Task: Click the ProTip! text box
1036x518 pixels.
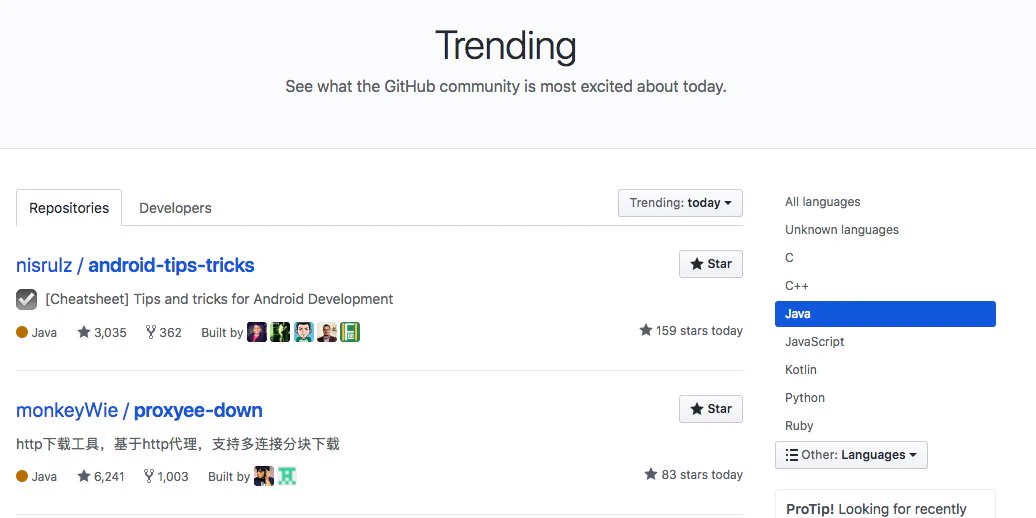Action: pos(885,504)
